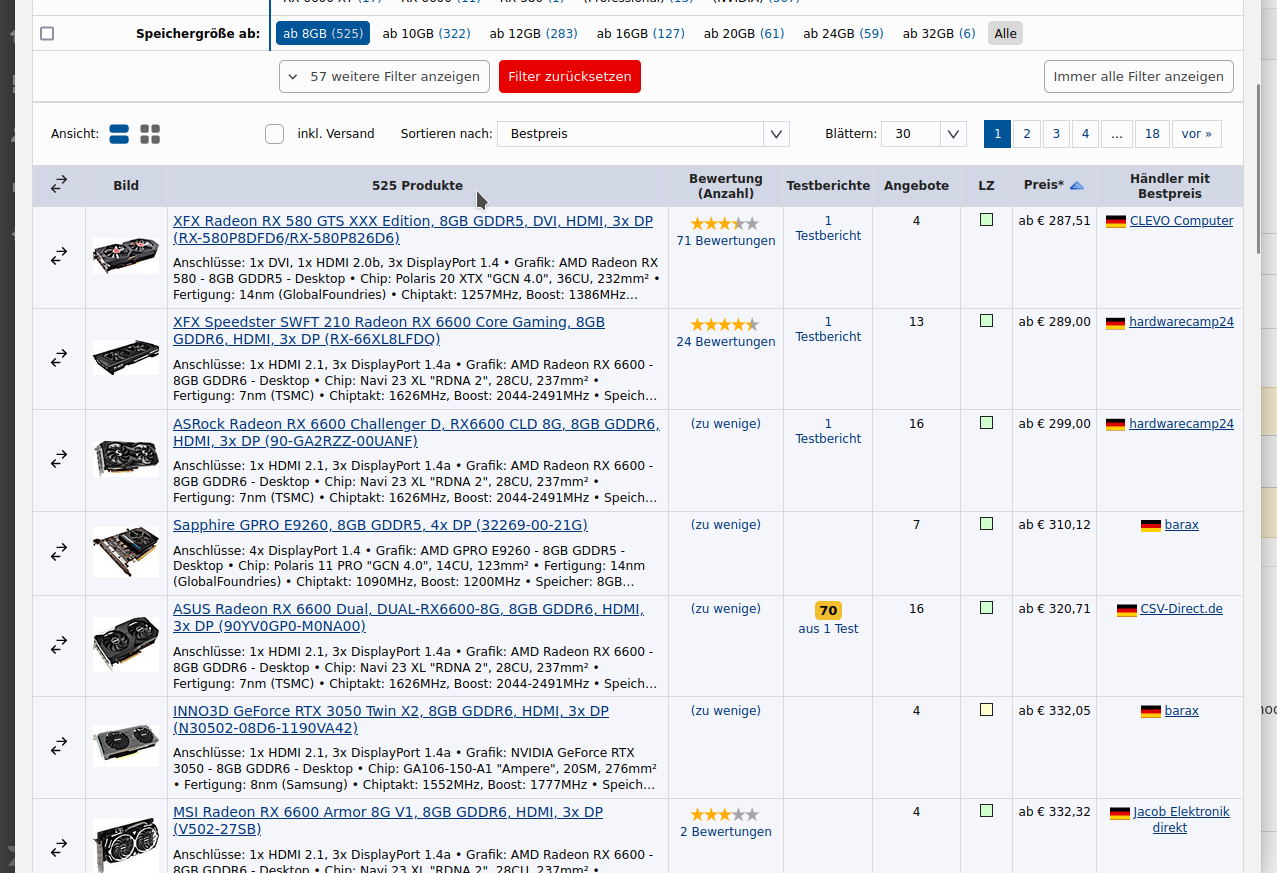
Task: Select current page 1 in pagination
Action: pos(997,134)
